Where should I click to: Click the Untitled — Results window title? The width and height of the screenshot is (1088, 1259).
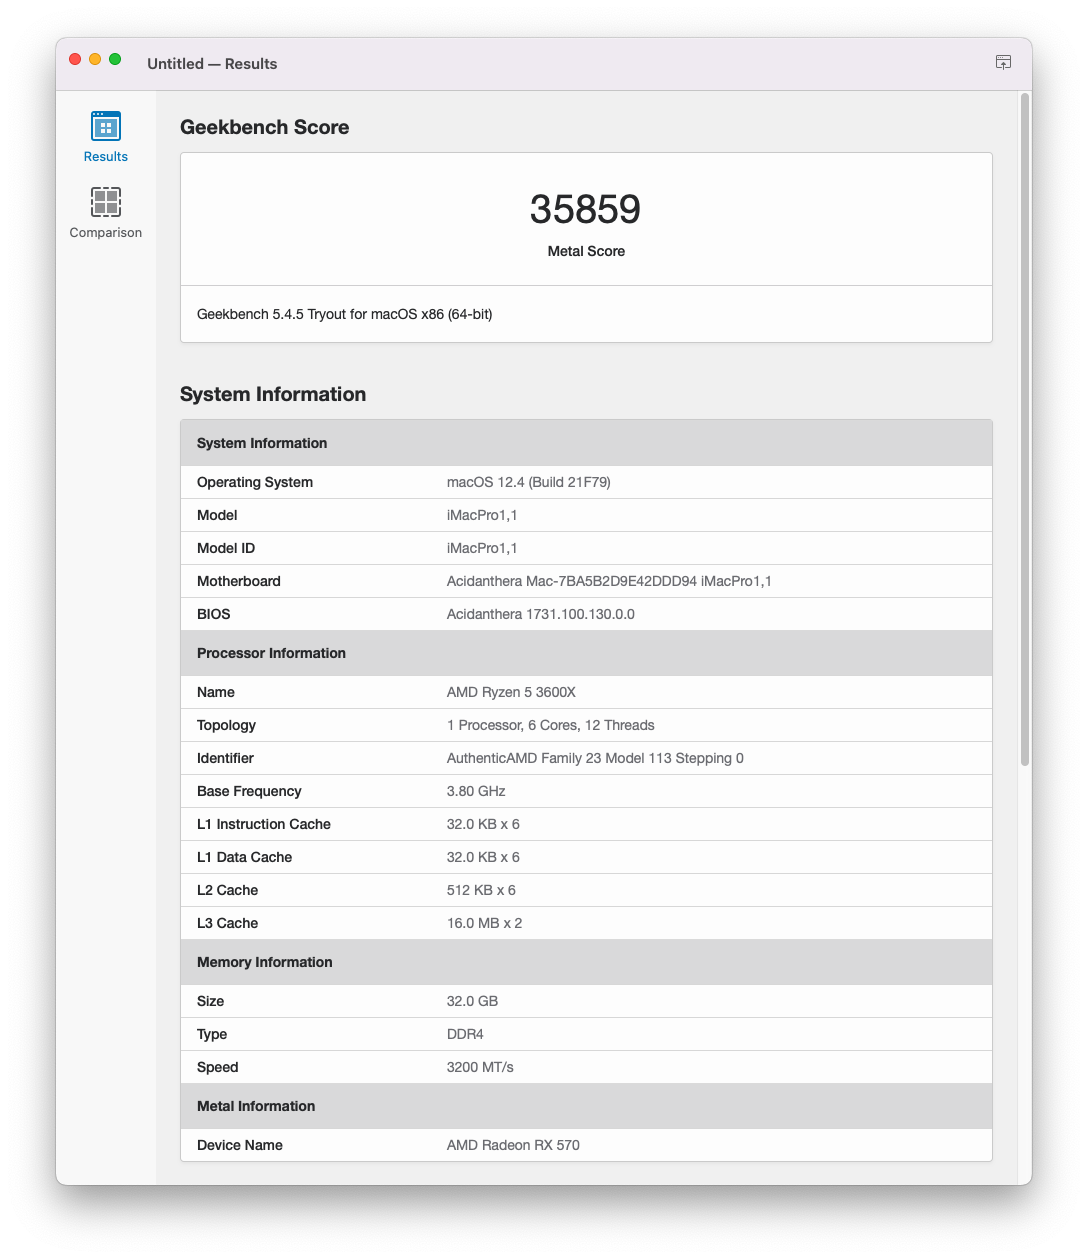[x=212, y=63]
